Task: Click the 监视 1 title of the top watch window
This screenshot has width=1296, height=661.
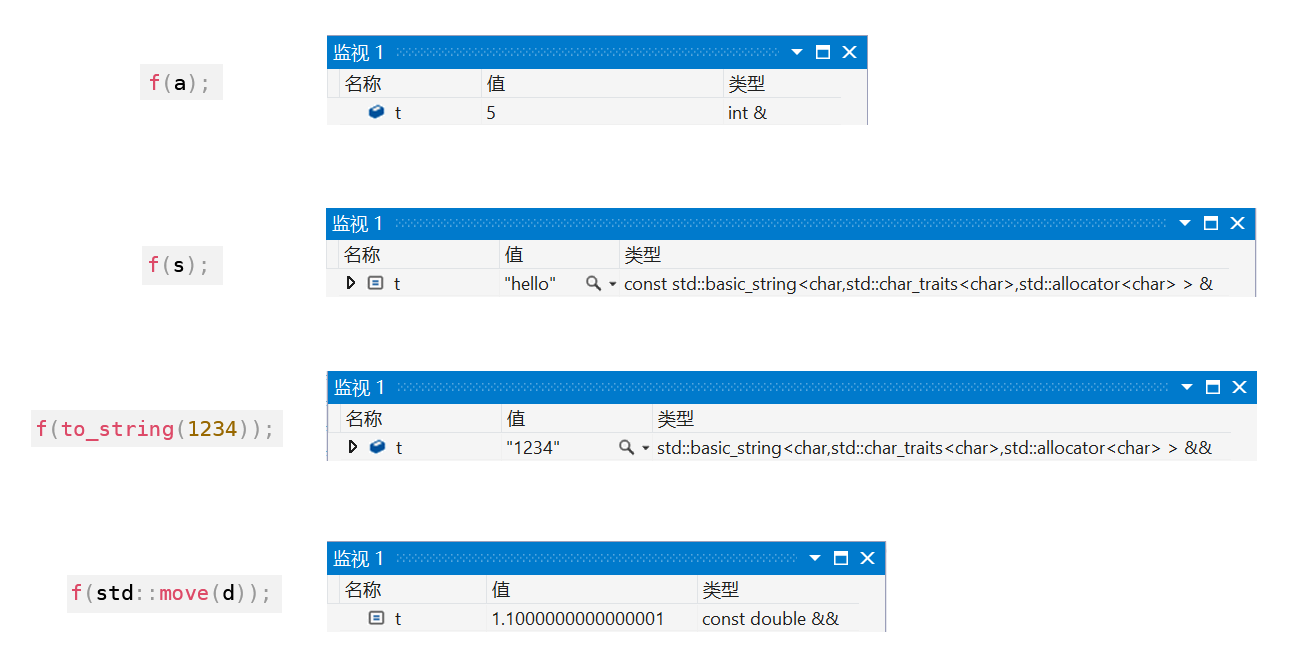Action: [x=360, y=51]
